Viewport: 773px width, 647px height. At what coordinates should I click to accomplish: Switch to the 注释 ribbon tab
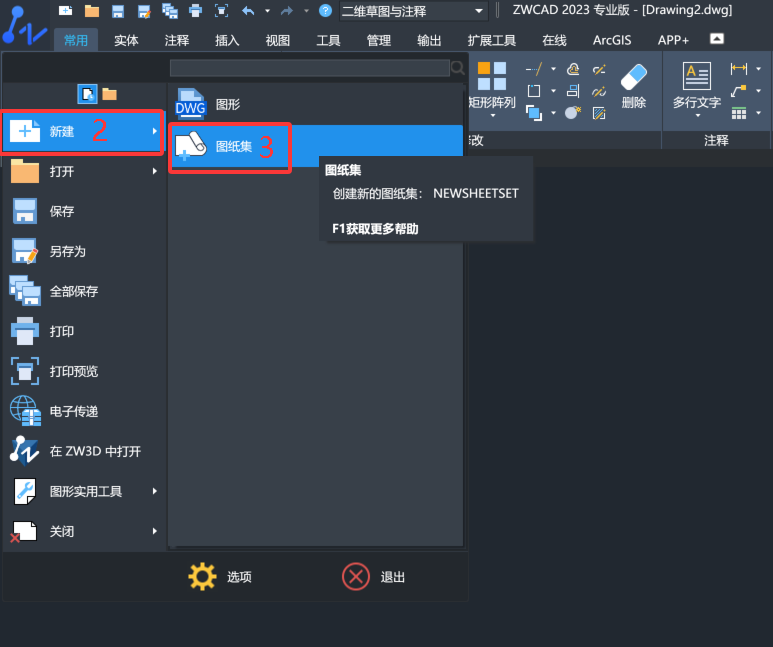coord(176,40)
